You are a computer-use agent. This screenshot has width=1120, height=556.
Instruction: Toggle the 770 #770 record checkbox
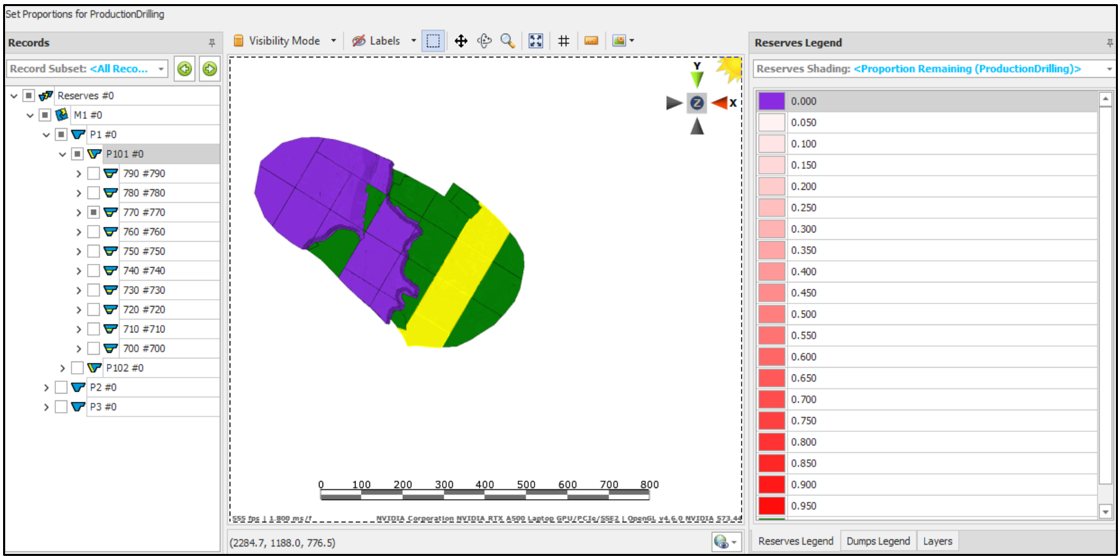[x=94, y=213]
